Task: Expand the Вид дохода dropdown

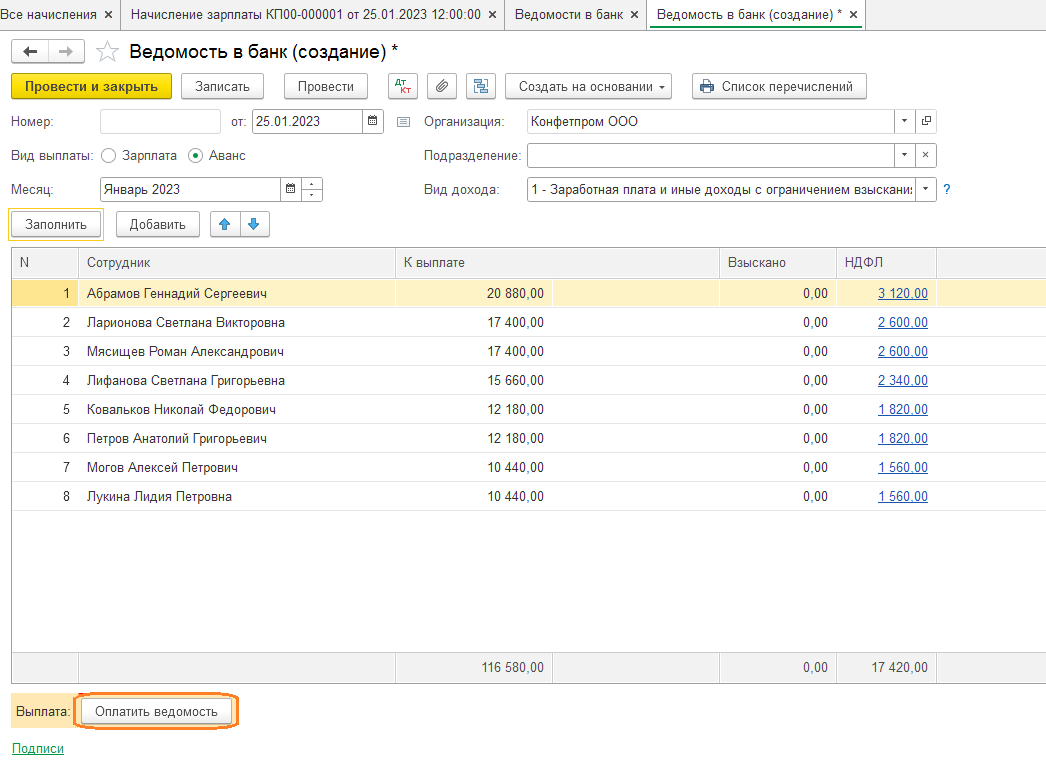Action: pyautogui.click(x=925, y=189)
